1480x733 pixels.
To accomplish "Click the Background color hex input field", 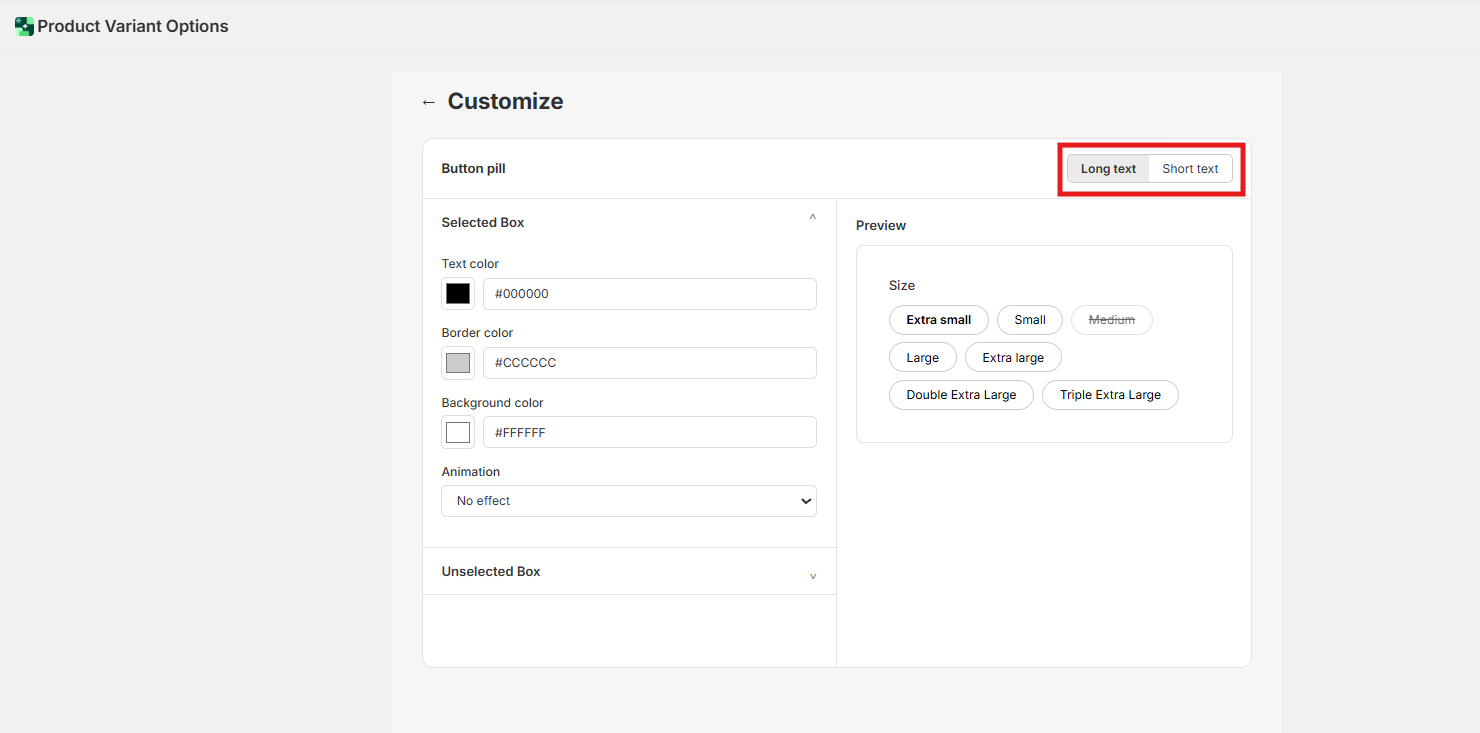I will [x=649, y=433].
